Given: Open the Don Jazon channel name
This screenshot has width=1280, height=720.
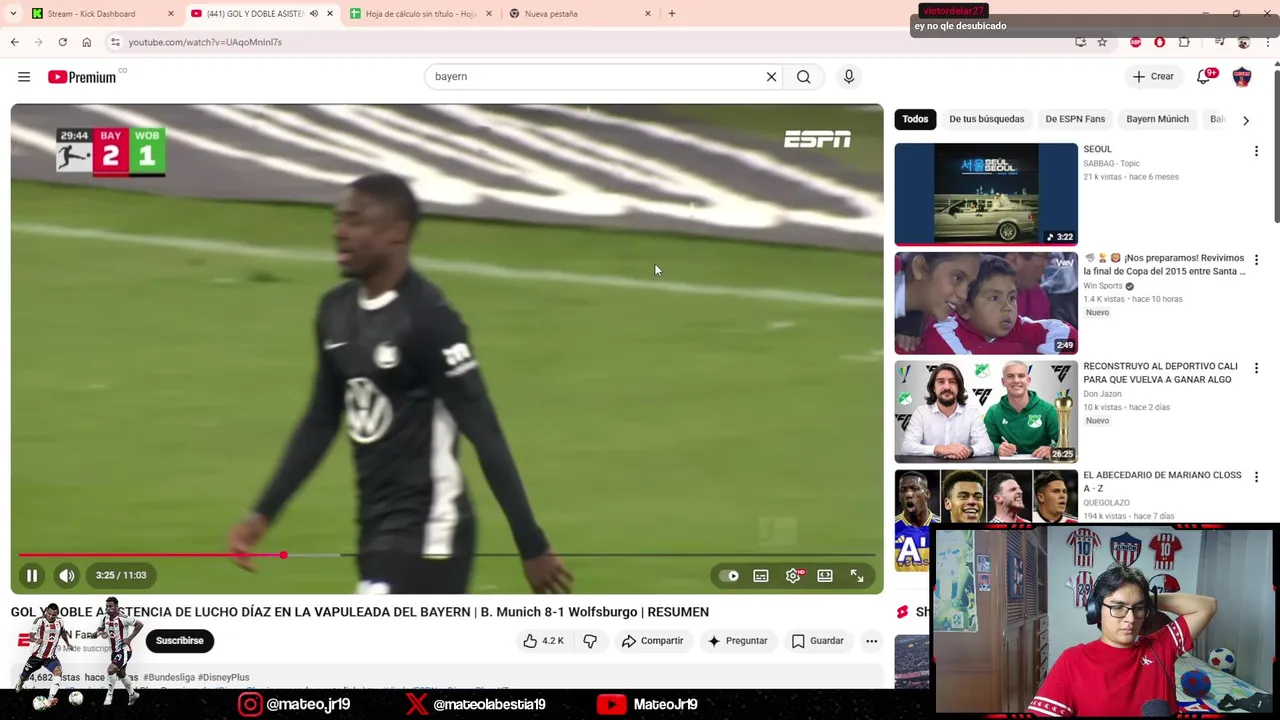Looking at the screenshot, I should pyautogui.click(x=1102, y=394).
